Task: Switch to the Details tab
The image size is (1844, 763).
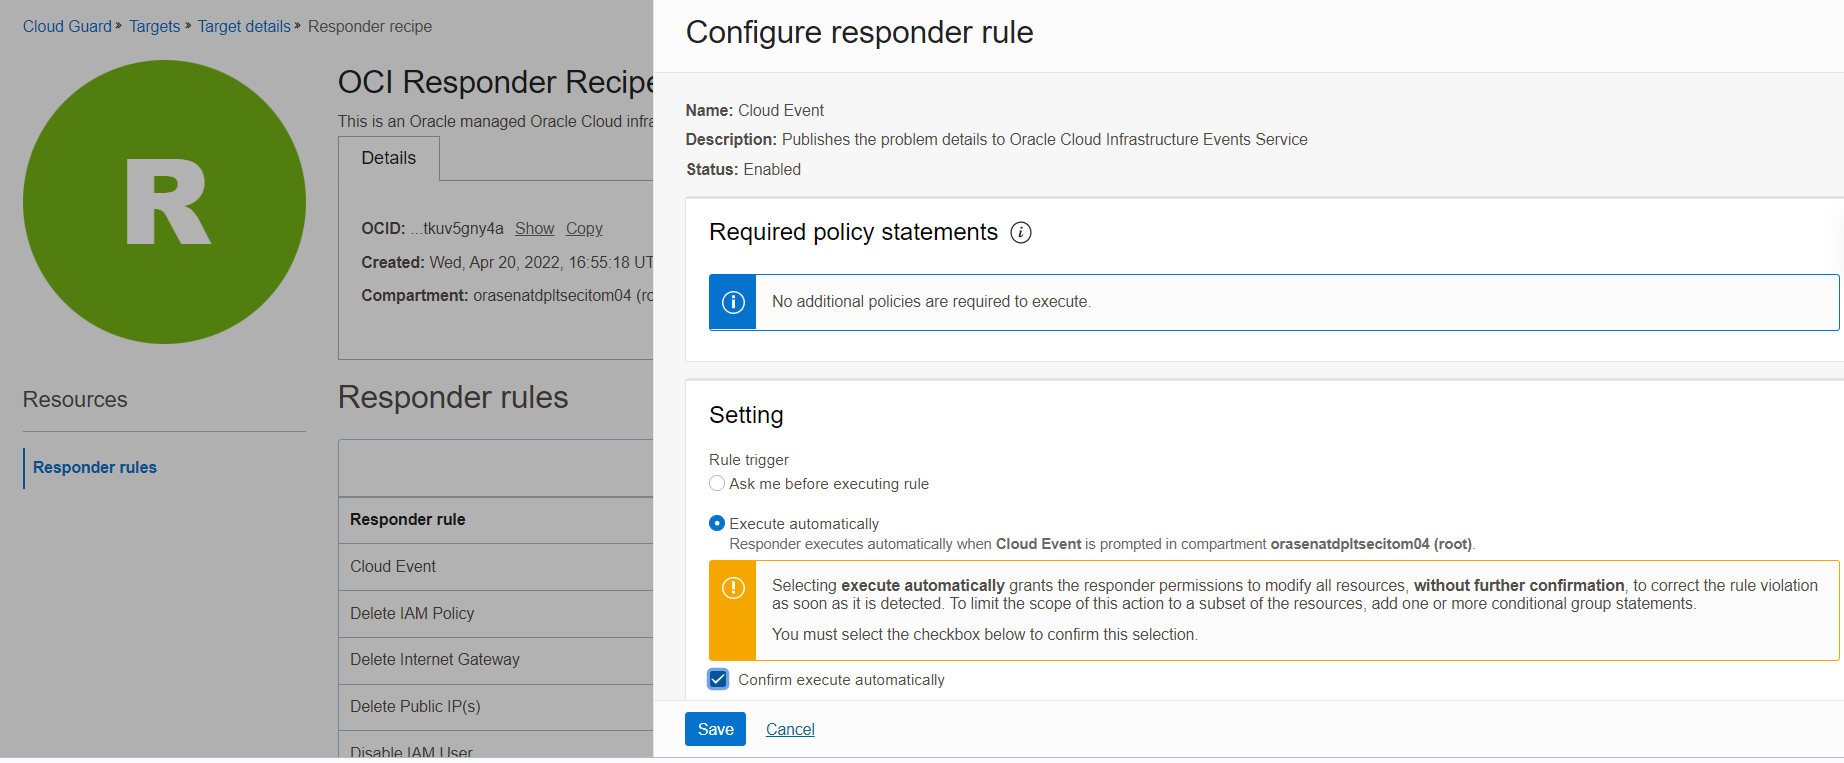Action: point(388,158)
